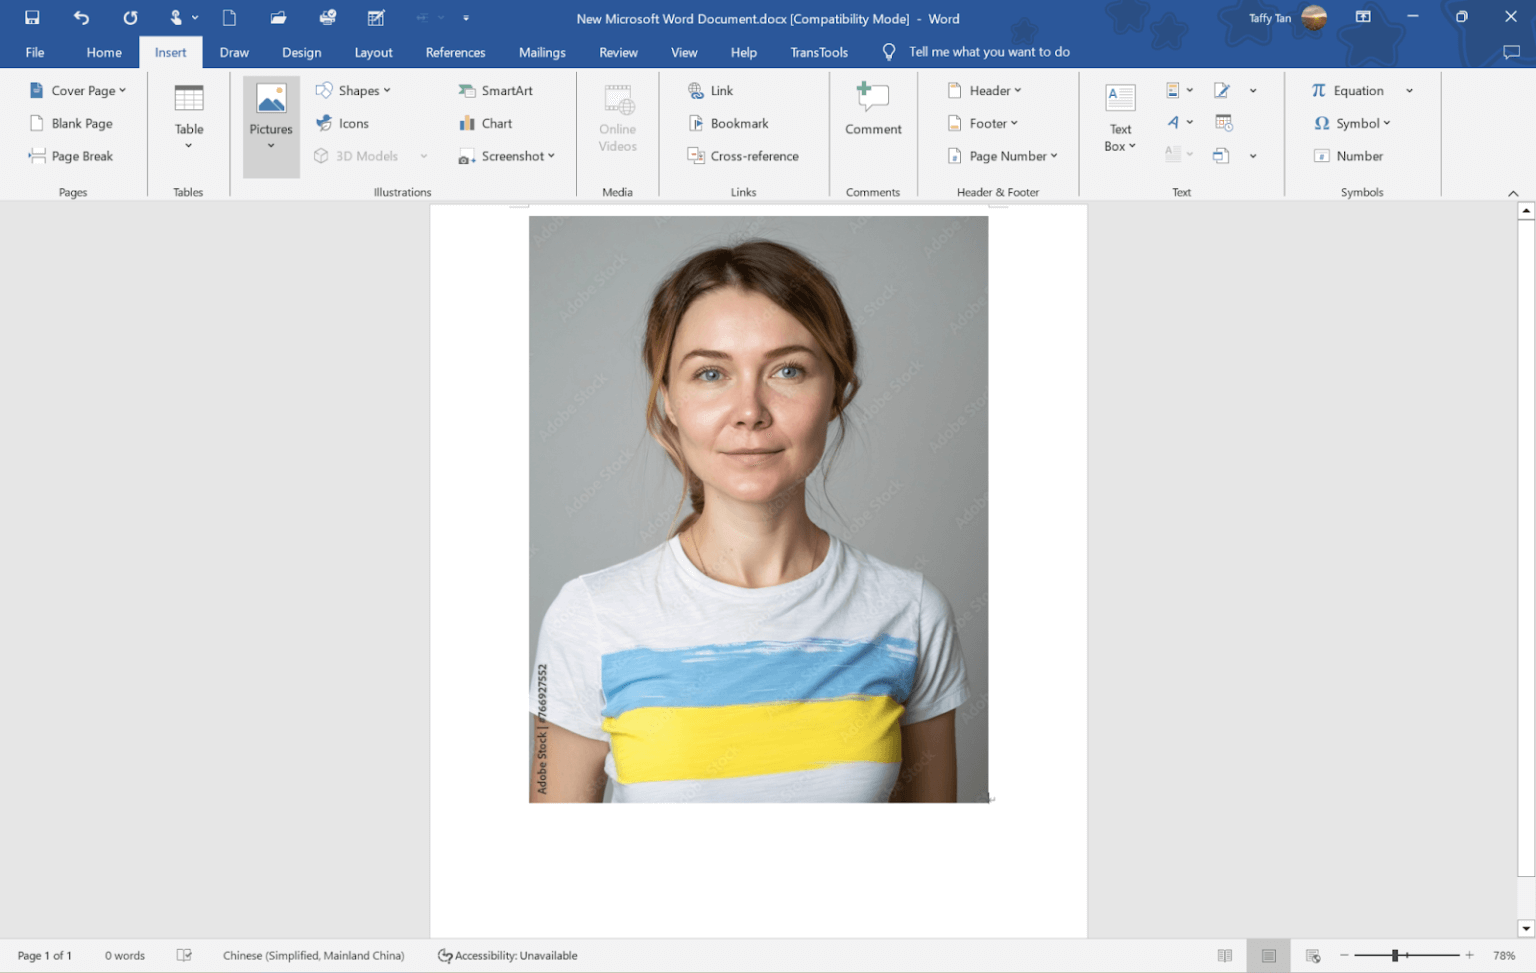Insert a SmartArt graphic

coord(495,90)
